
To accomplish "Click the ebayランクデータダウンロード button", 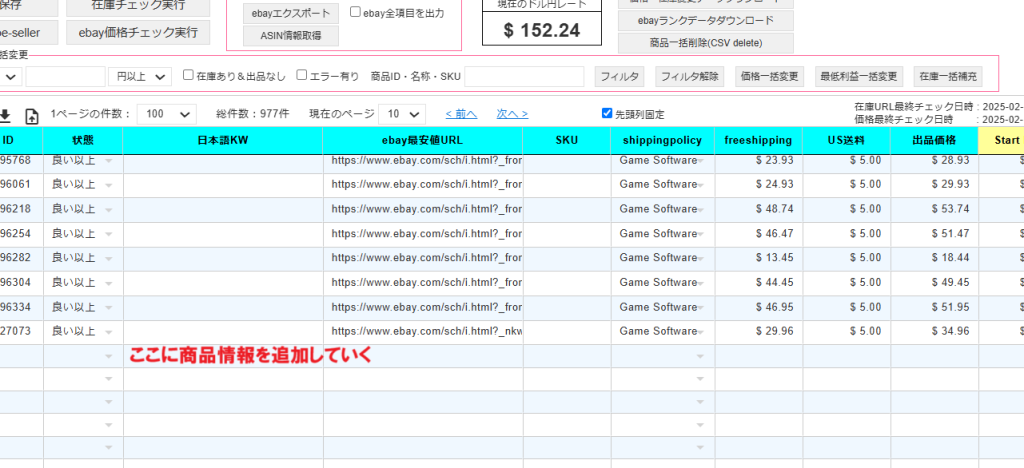I will point(705,21).
